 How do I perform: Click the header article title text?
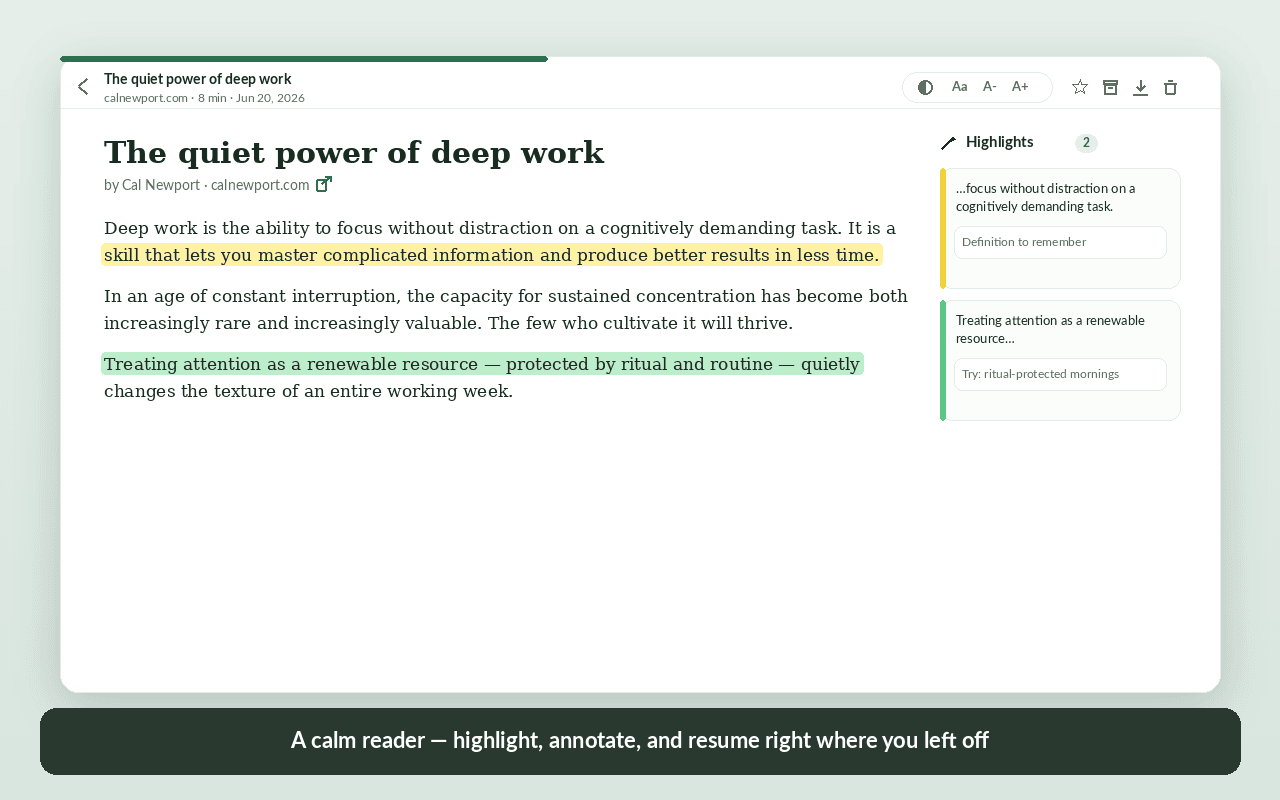coord(198,79)
